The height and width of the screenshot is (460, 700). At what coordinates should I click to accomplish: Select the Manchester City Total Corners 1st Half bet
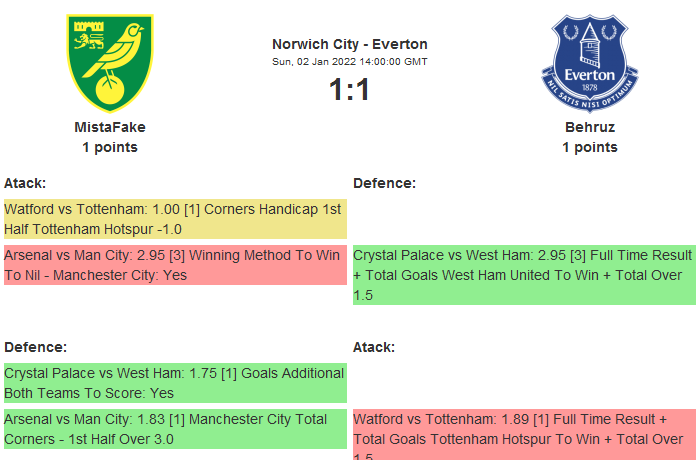(175, 429)
